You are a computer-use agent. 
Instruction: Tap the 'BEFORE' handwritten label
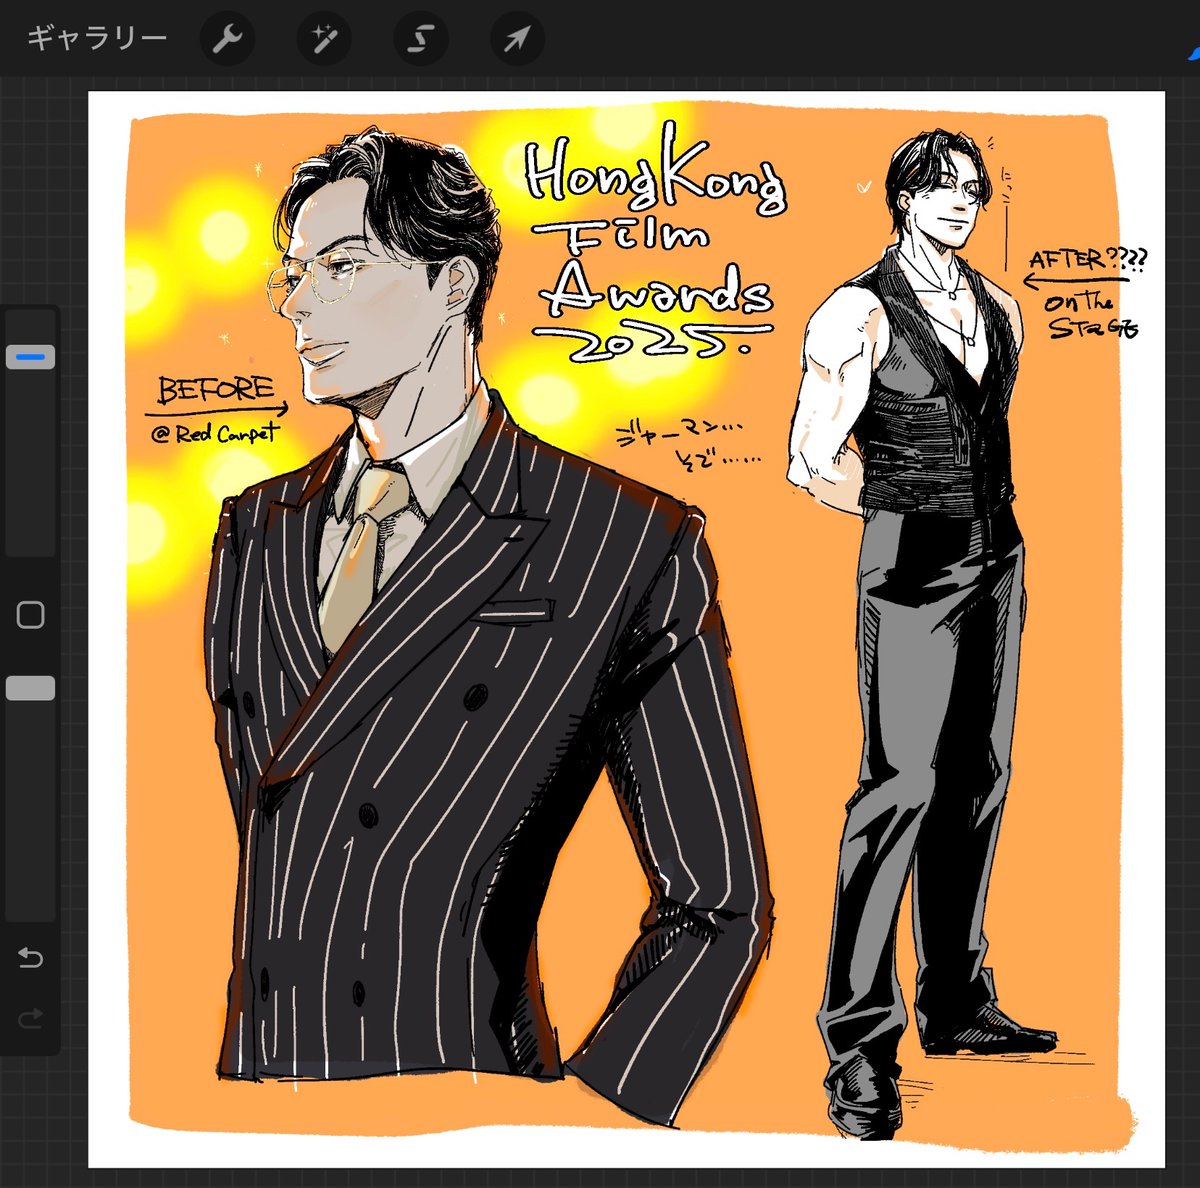[x=215, y=390]
